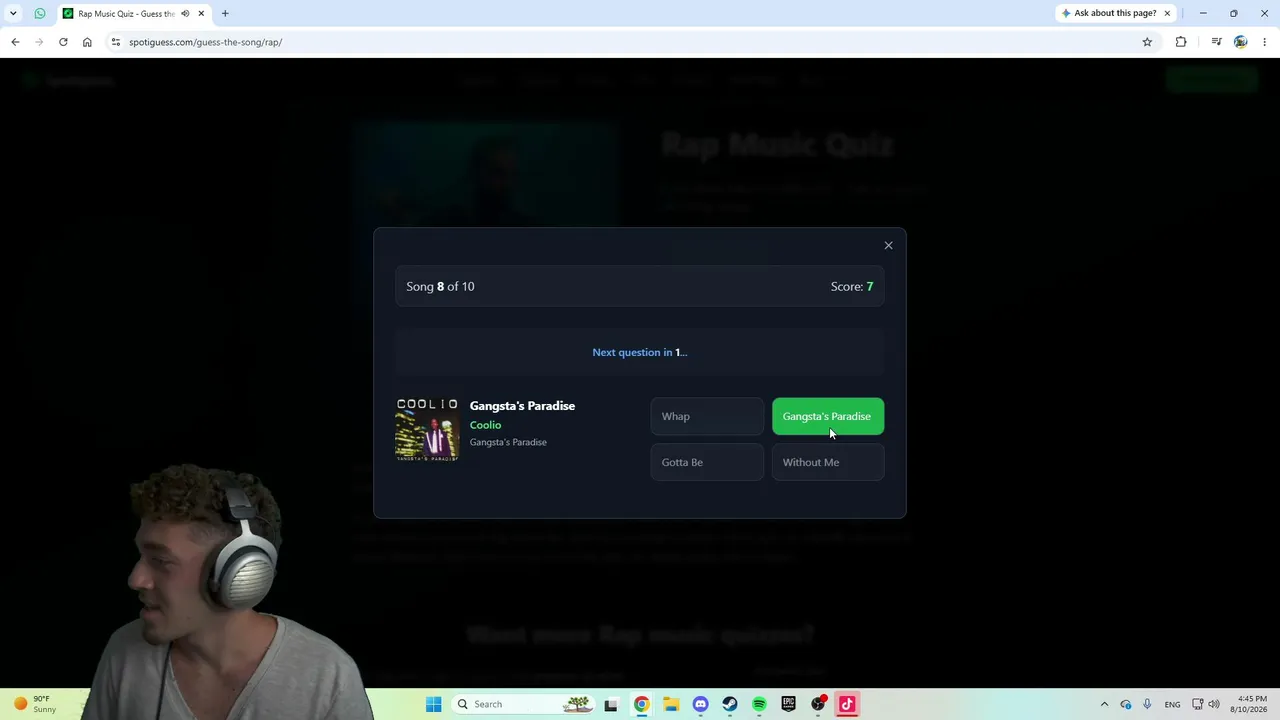The image size is (1280, 720).
Task: Click the cloud sync tray icon
Action: point(1126,704)
